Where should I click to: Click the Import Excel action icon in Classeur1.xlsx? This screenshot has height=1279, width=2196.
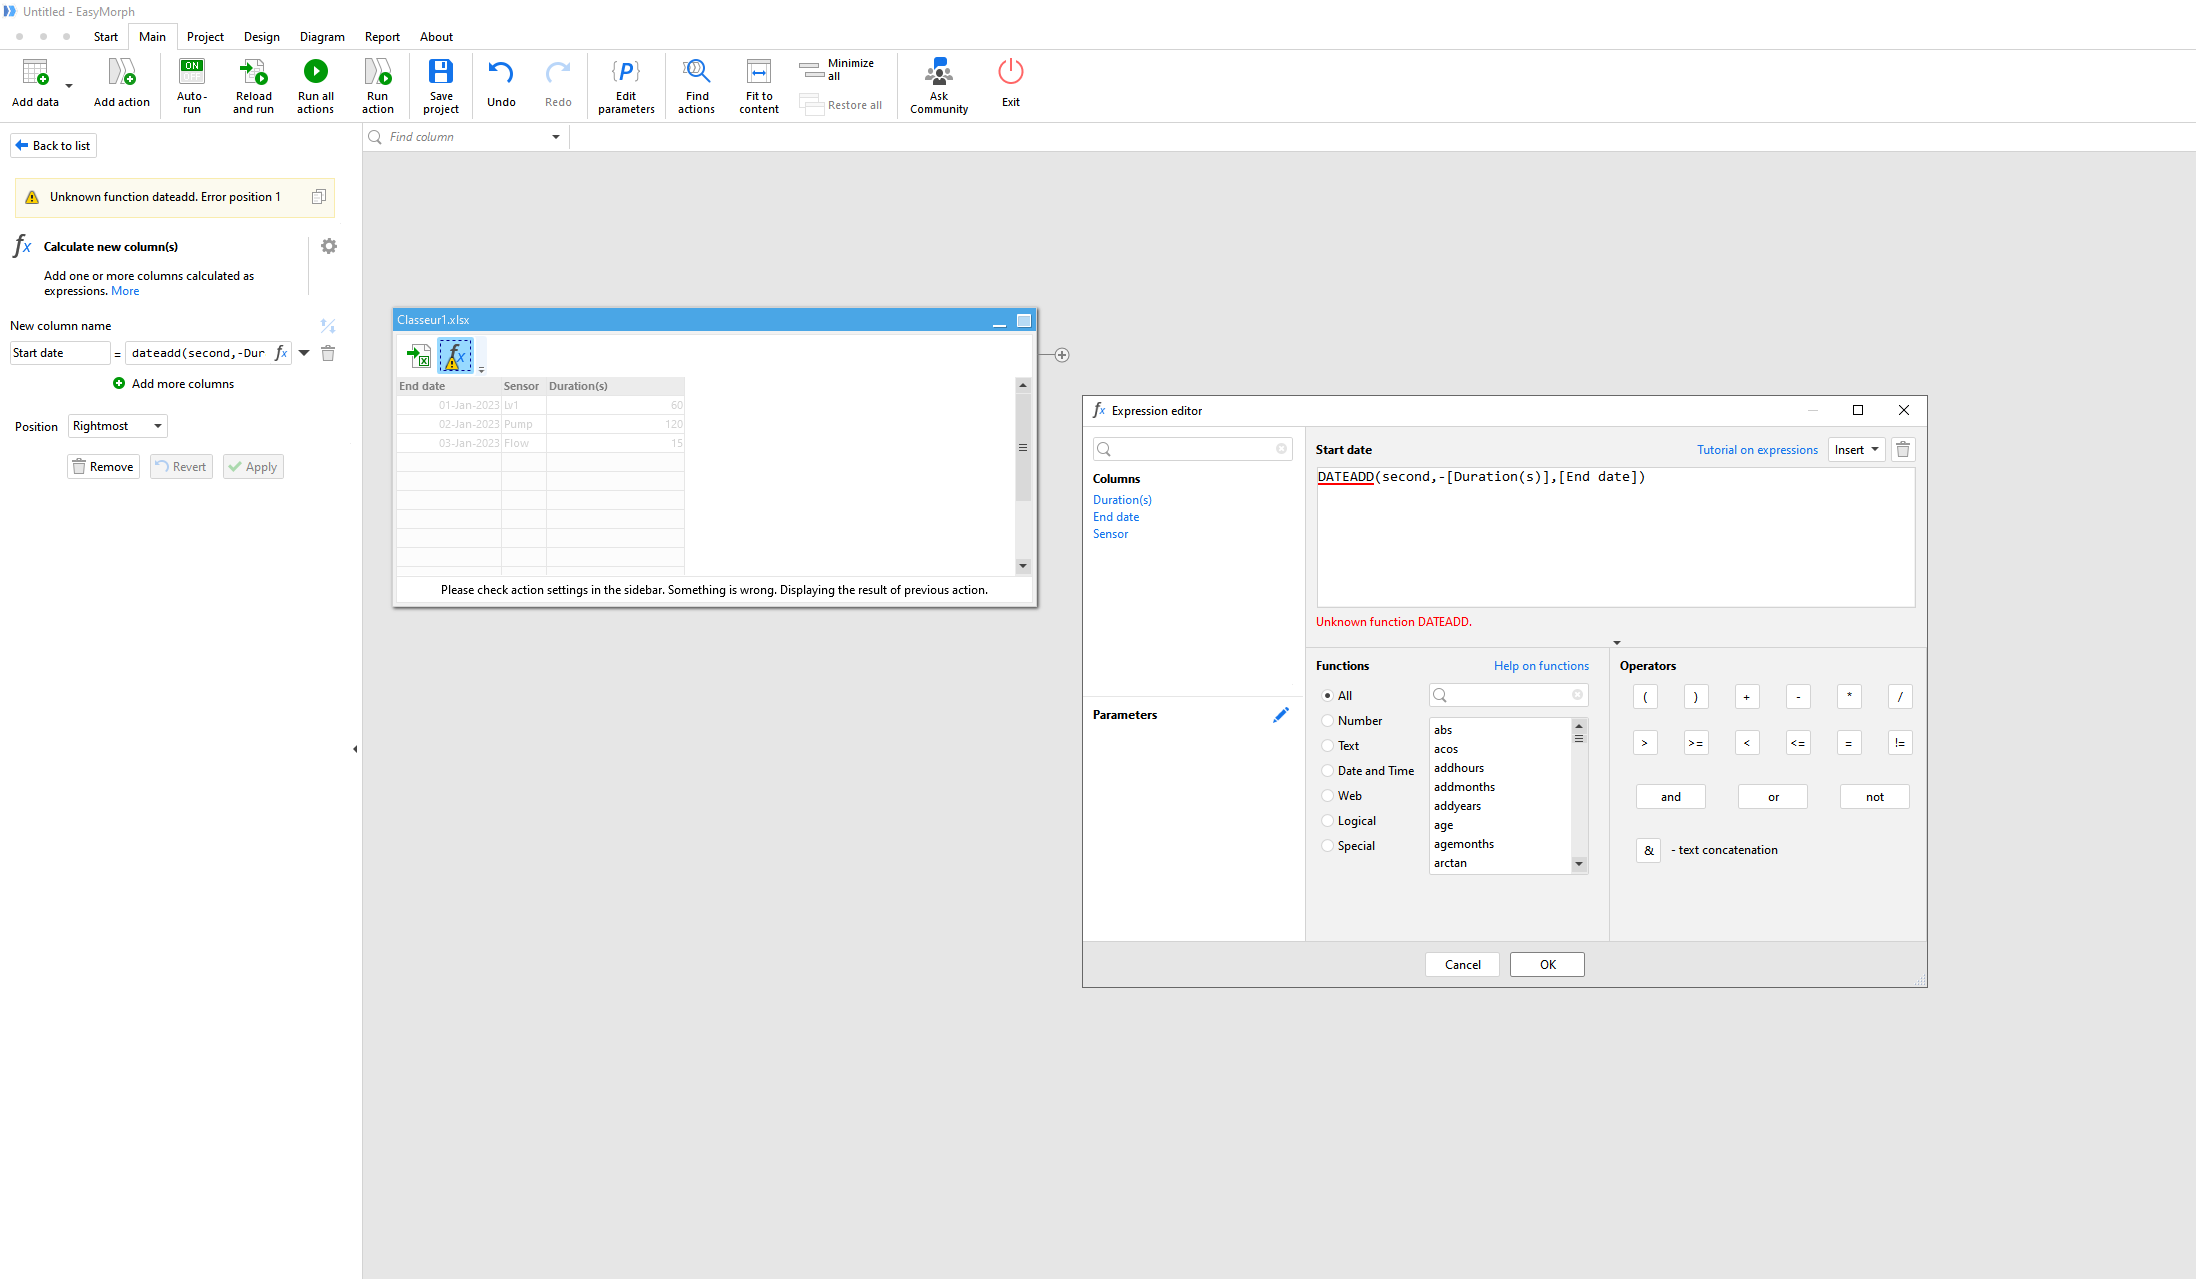(x=418, y=355)
